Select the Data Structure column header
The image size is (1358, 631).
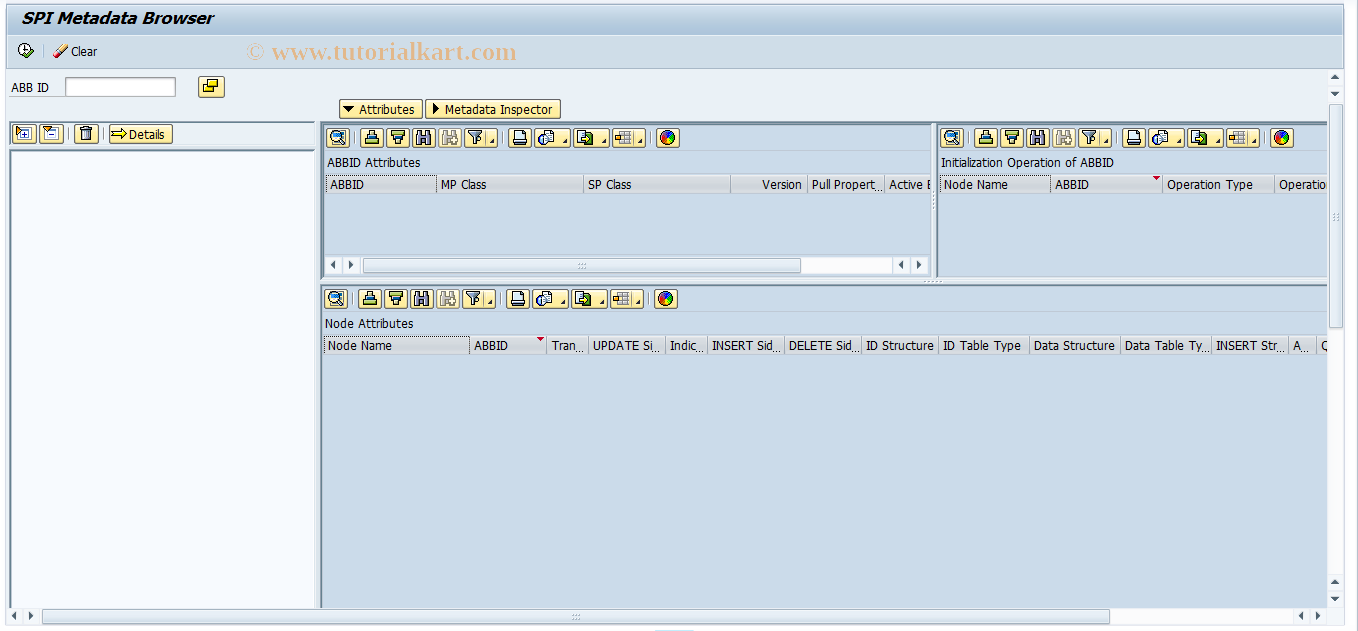coord(1075,346)
